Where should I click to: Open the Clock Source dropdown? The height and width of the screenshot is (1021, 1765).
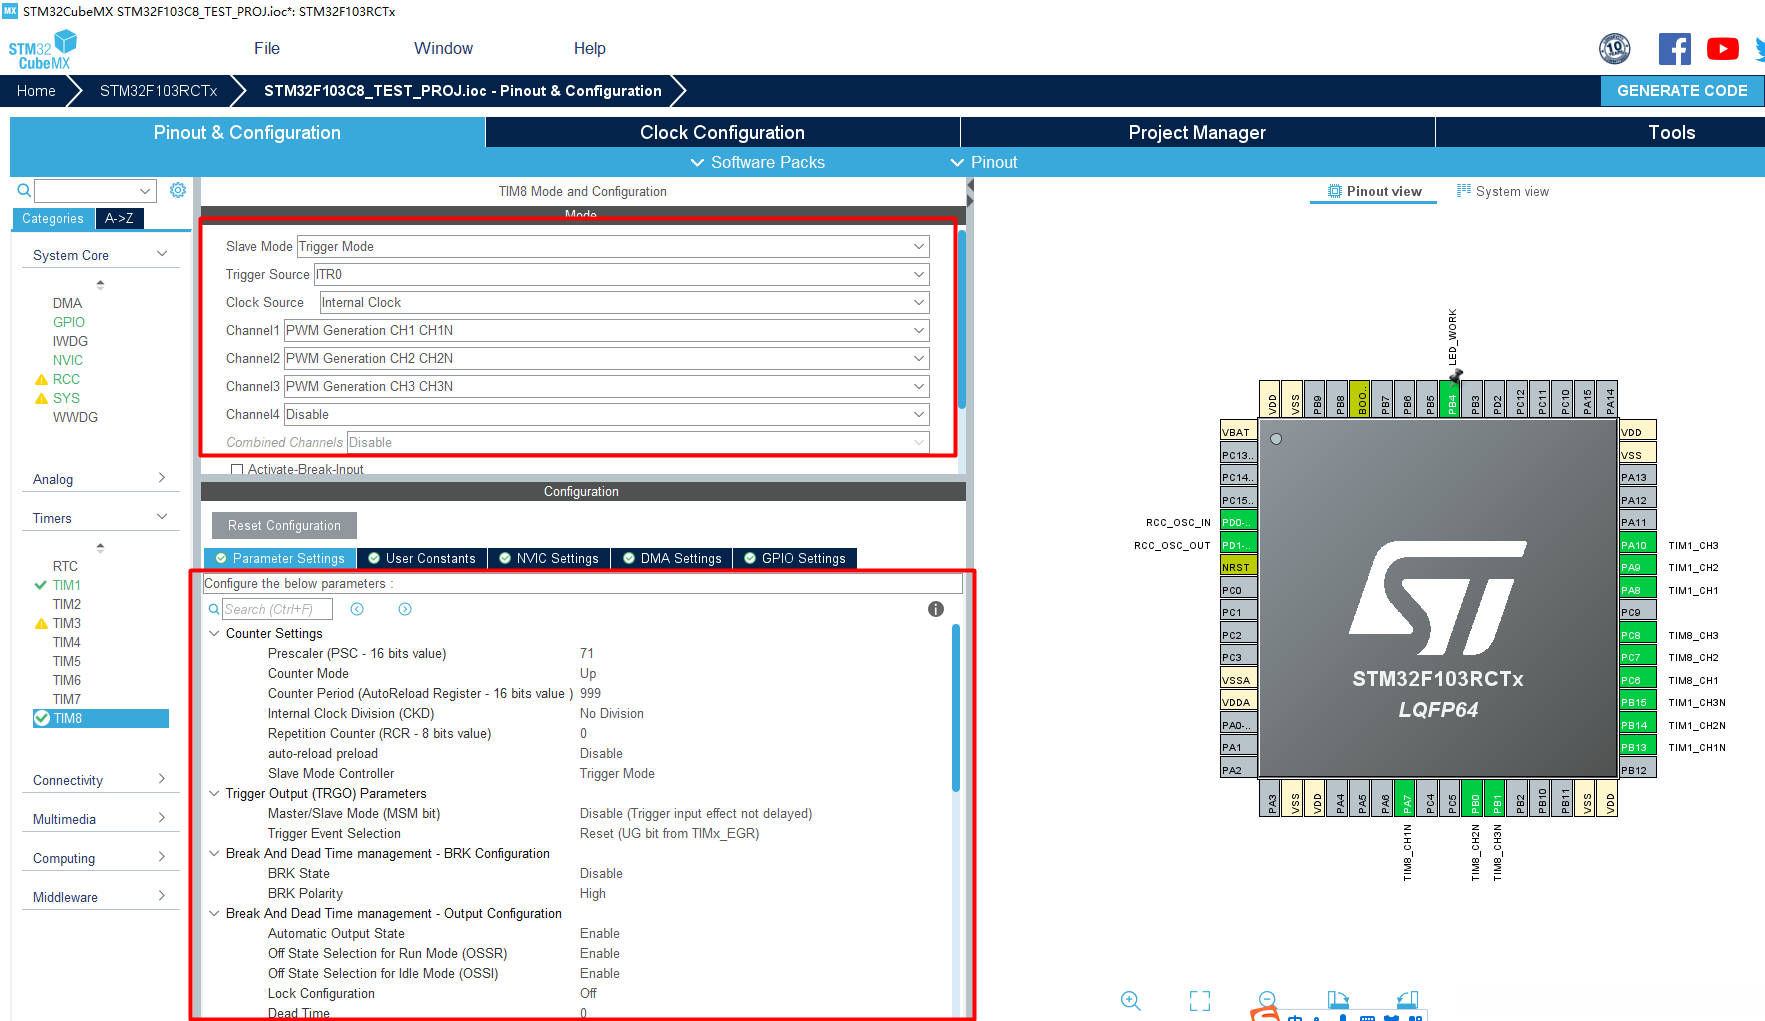click(624, 302)
